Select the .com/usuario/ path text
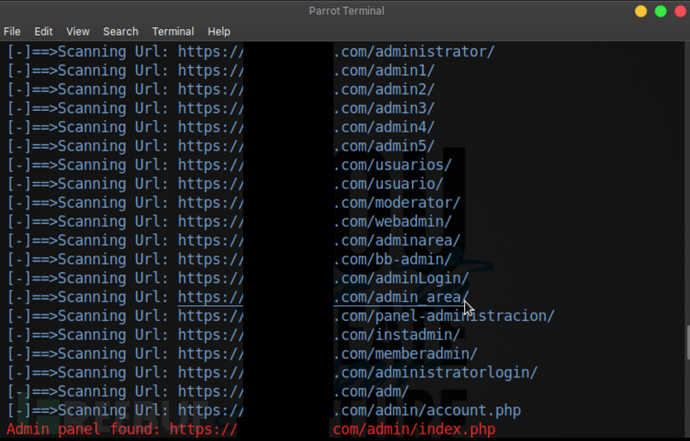Image resolution: width=690 pixels, height=441 pixels. (x=388, y=184)
